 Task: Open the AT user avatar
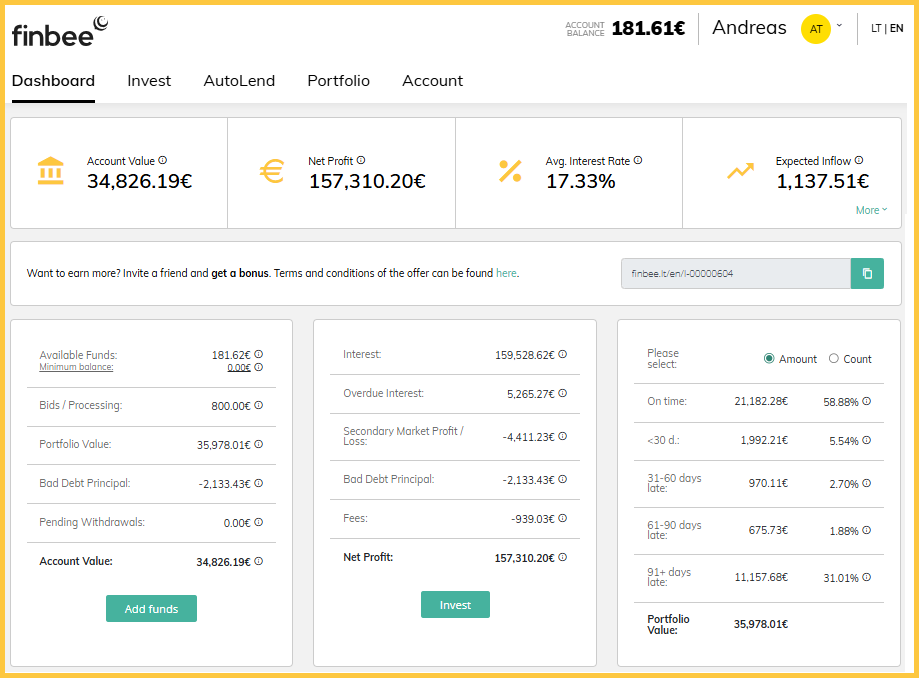click(816, 29)
